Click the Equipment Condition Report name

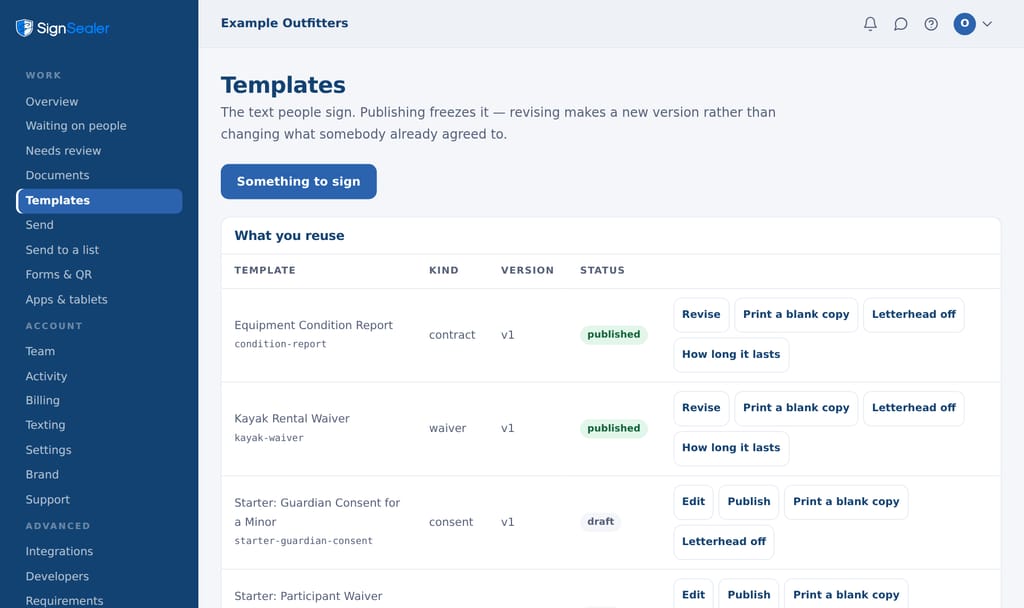313,325
